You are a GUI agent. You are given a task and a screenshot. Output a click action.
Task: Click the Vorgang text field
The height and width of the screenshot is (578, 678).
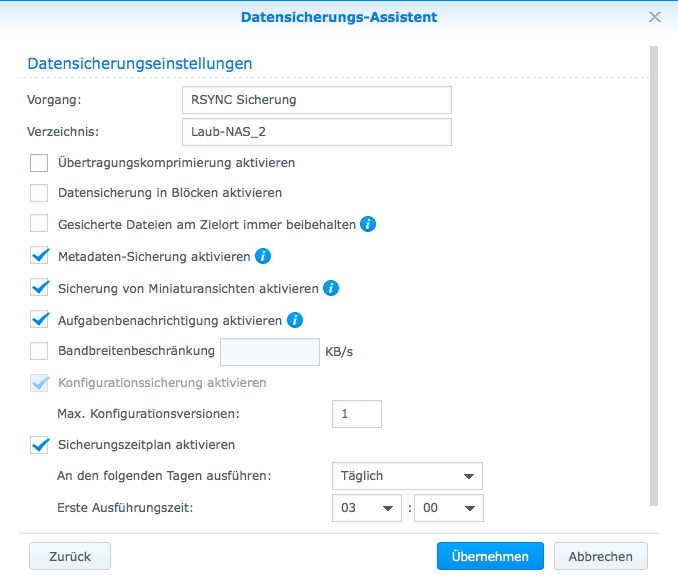[x=317, y=100]
